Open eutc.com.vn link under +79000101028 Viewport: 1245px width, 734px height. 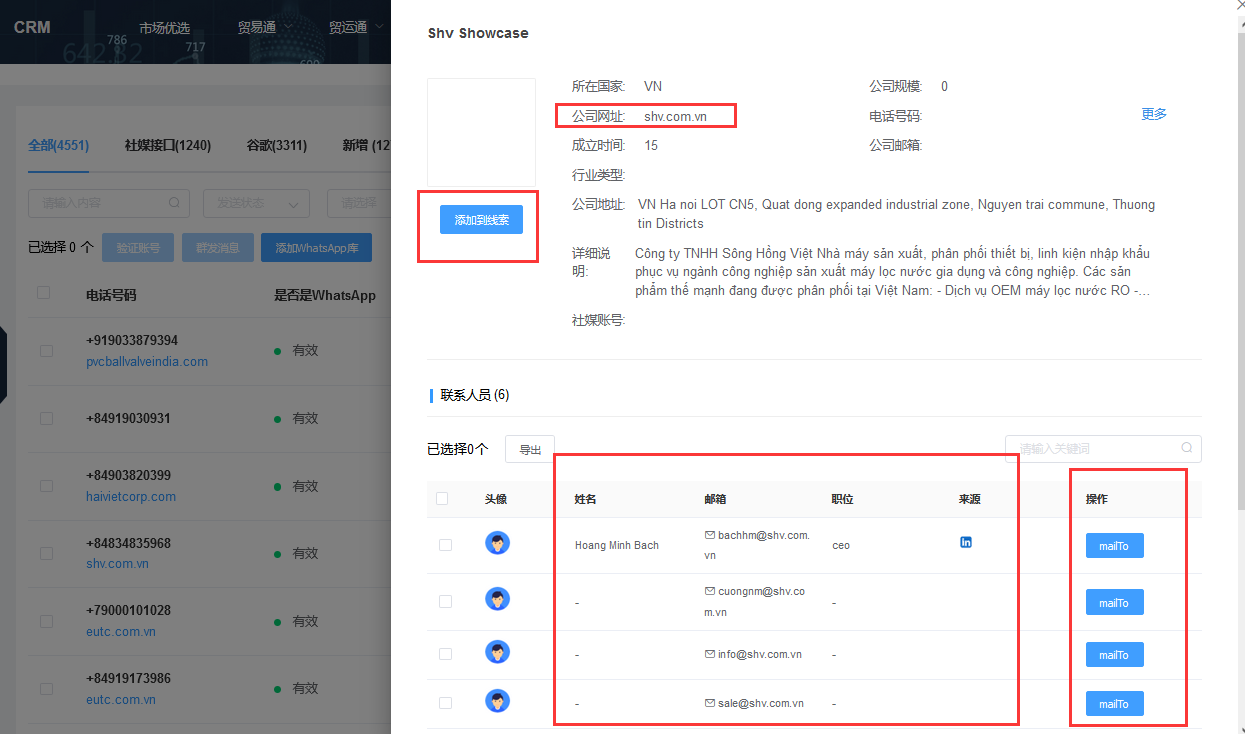(x=121, y=632)
